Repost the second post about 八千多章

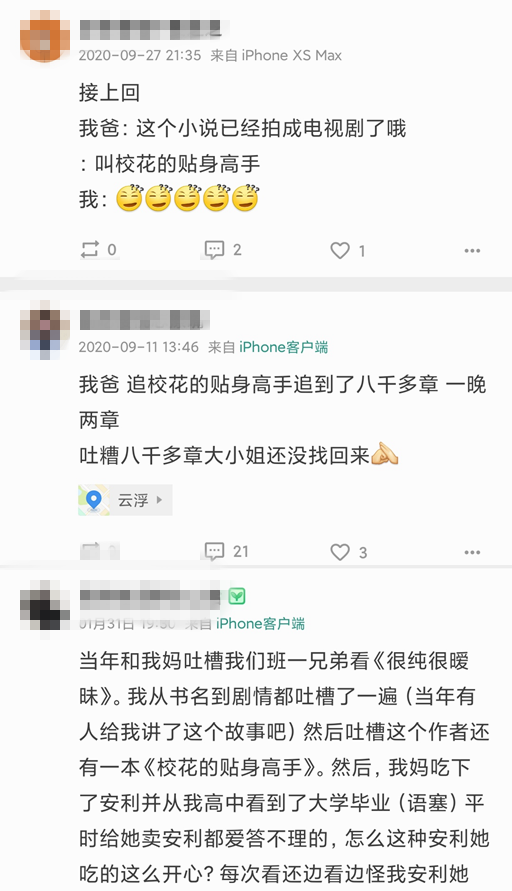(x=99, y=551)
